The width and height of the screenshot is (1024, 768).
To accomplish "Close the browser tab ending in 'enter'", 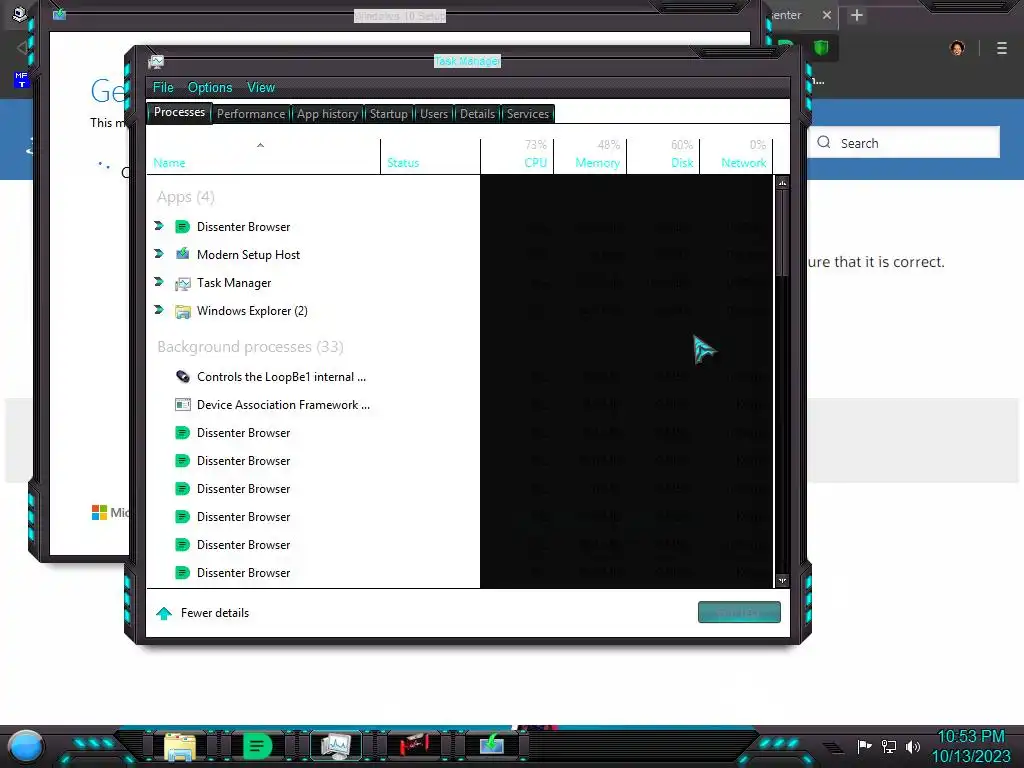I will (827, 15).
